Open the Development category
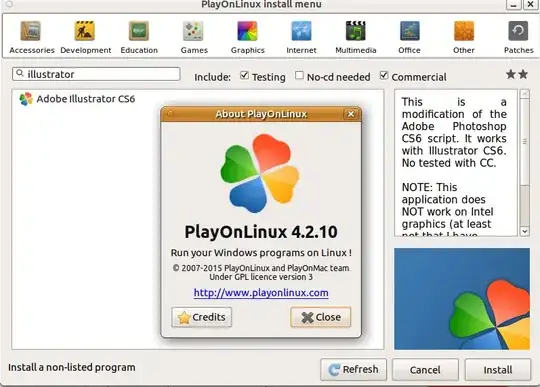Image resolution: width=540 pixels, height=387 pixels. [x=85, y=37]
